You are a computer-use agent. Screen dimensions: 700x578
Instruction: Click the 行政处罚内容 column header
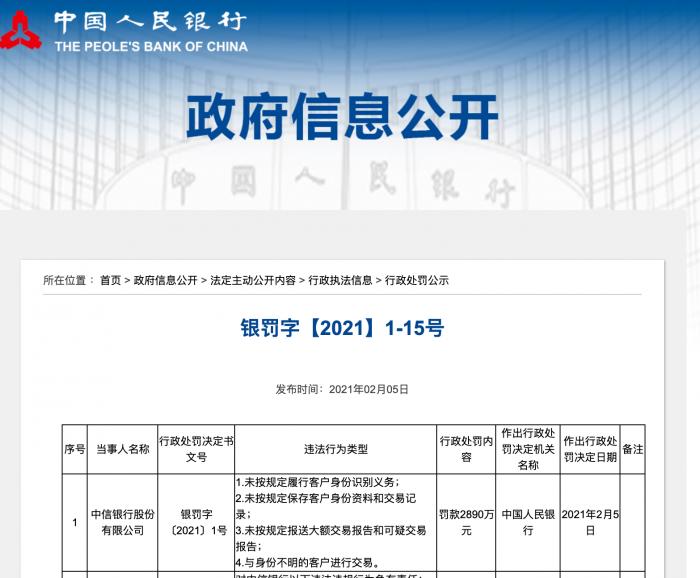click(x=466, y=449)
